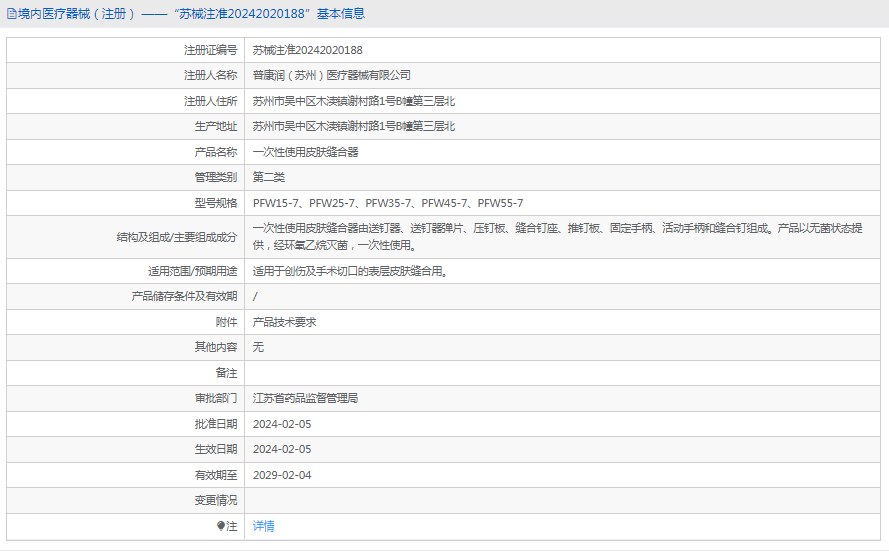Select the address value in 生产地址 row
The width and height of the screenshot is (889, 551).
(354, 126)
